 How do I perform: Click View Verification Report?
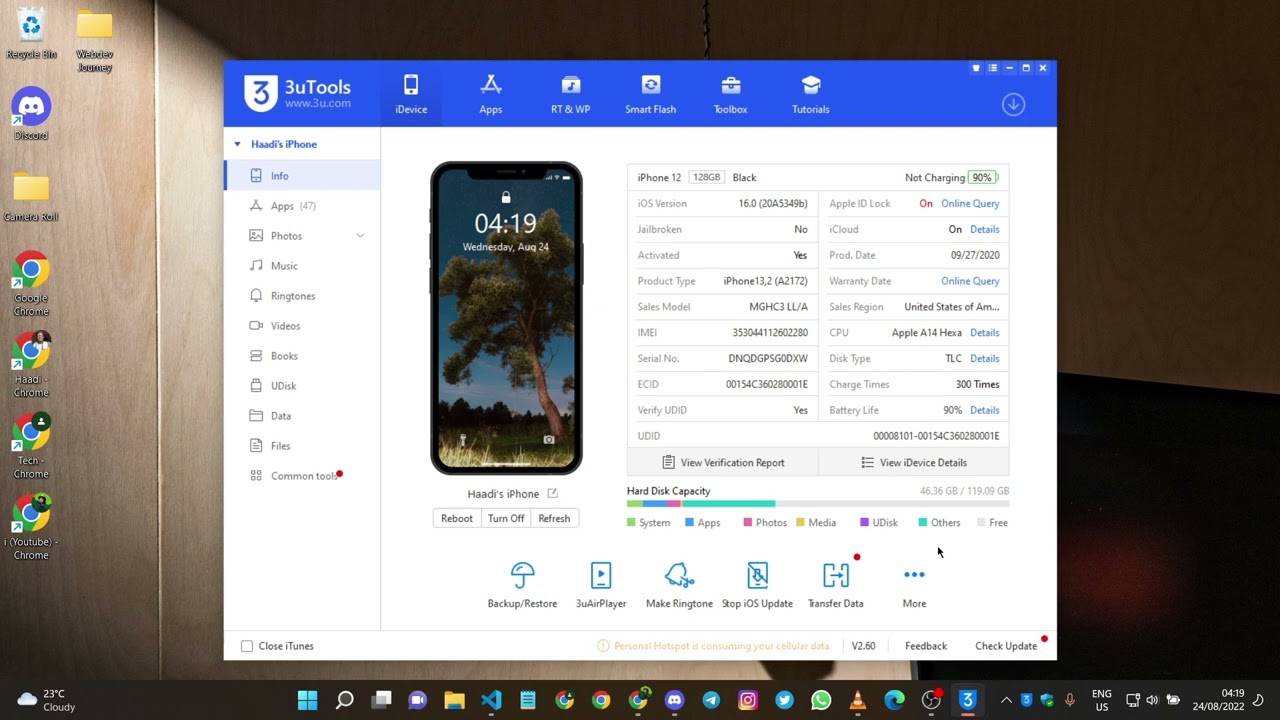[723, 463]
